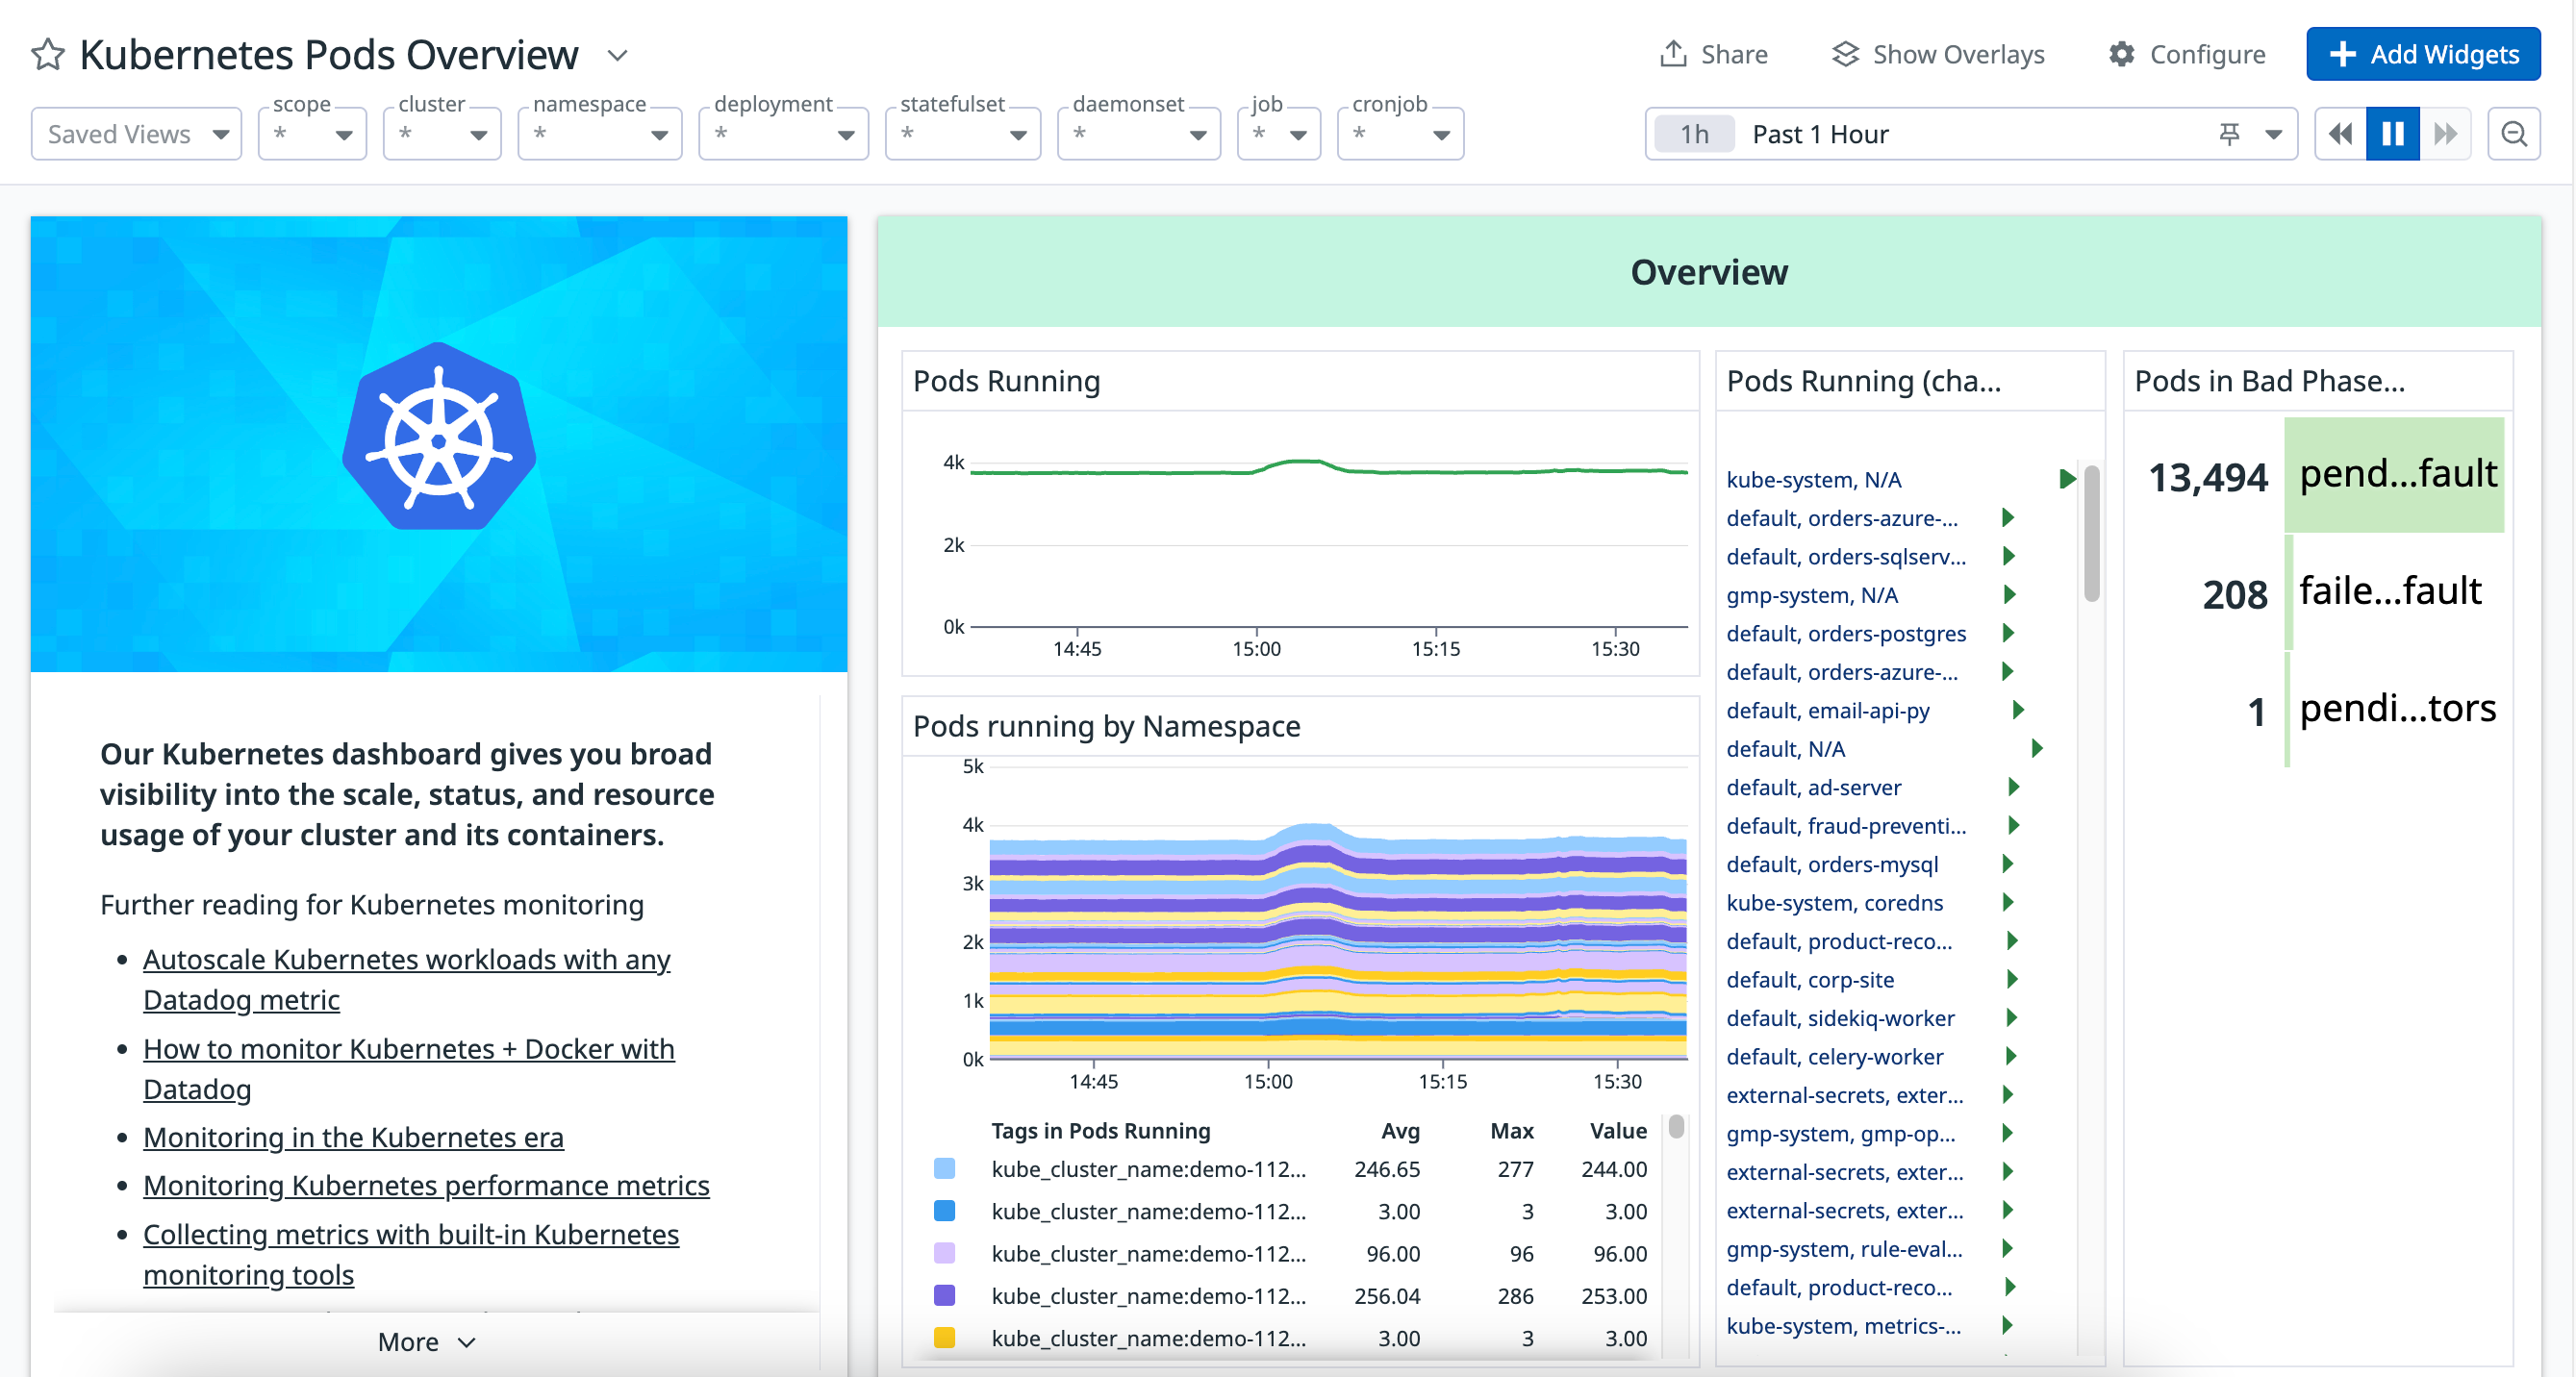This screenshot has height=1377, width=2576.
Task: Open the deployment filter dropdown
Action: (x=784, y=134)
